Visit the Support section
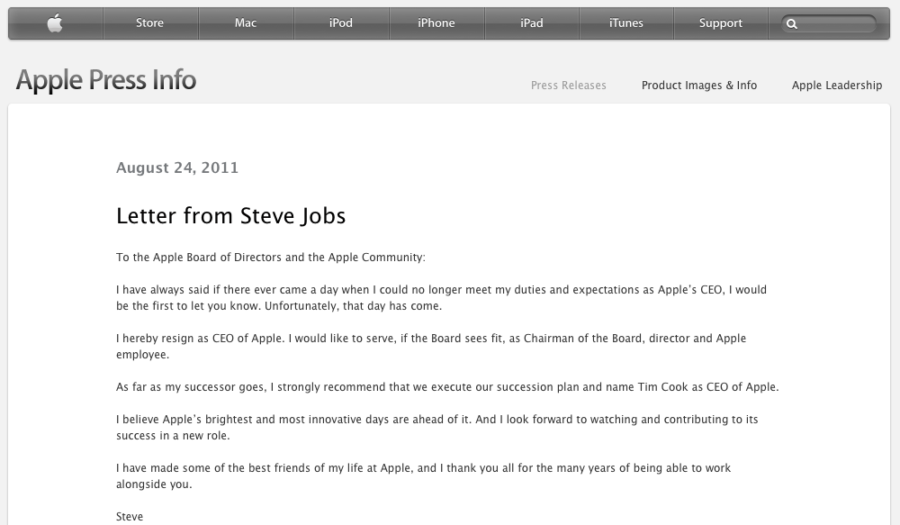 (720, 23)
